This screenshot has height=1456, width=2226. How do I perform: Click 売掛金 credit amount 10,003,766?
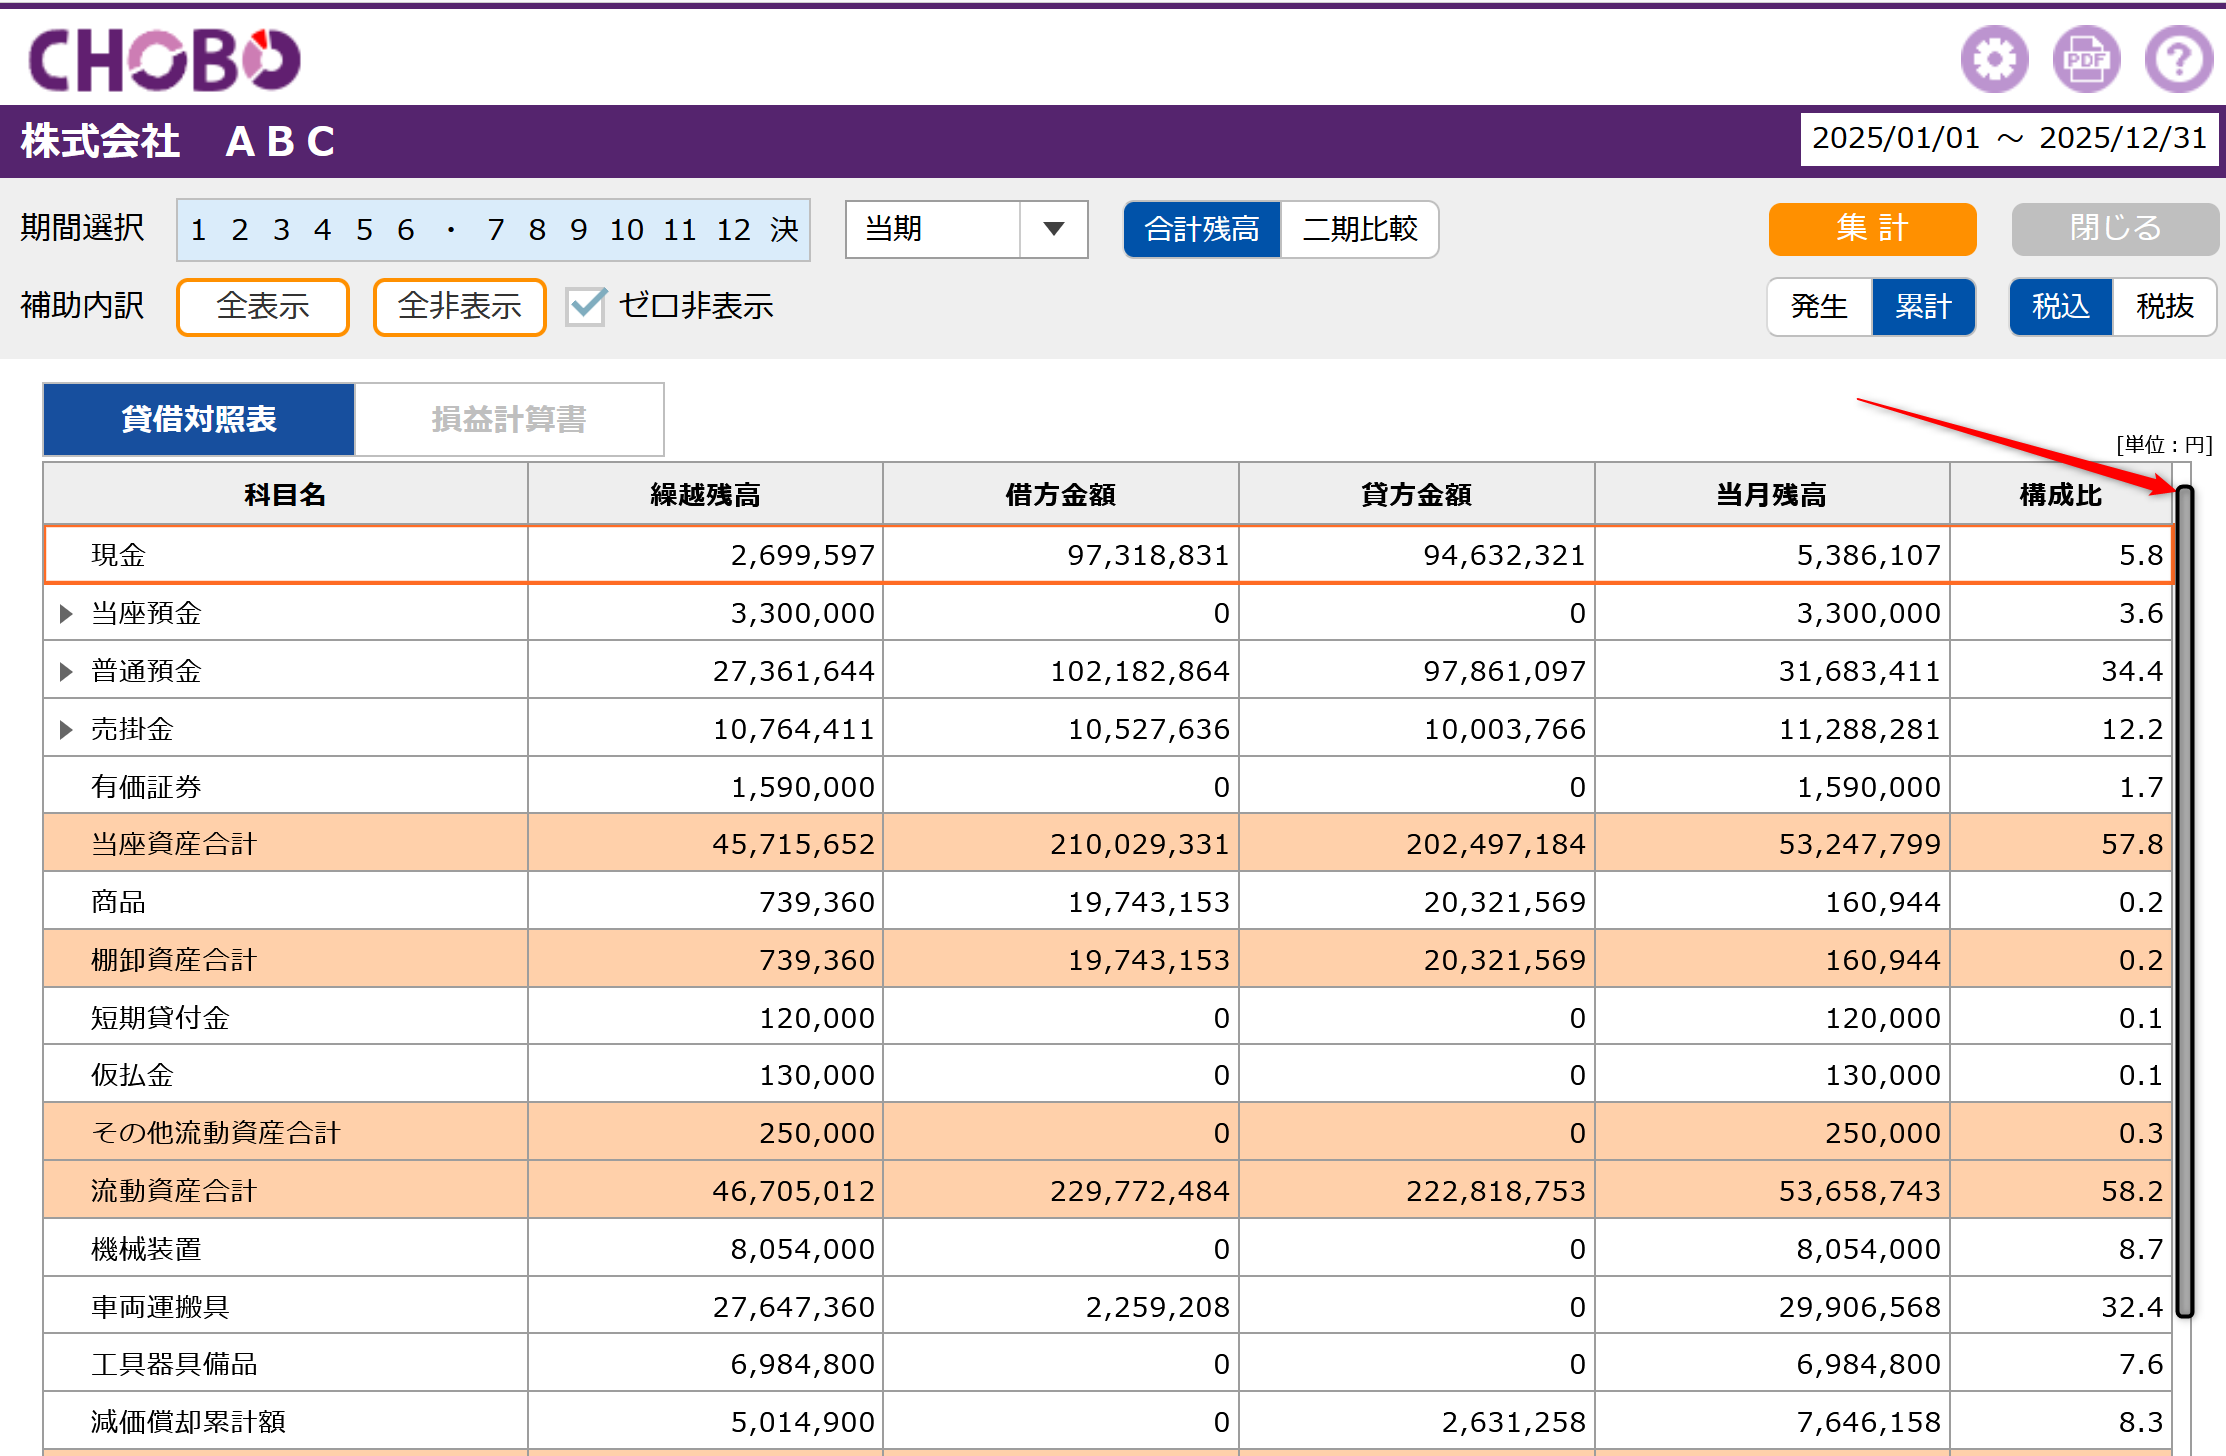1504,729
